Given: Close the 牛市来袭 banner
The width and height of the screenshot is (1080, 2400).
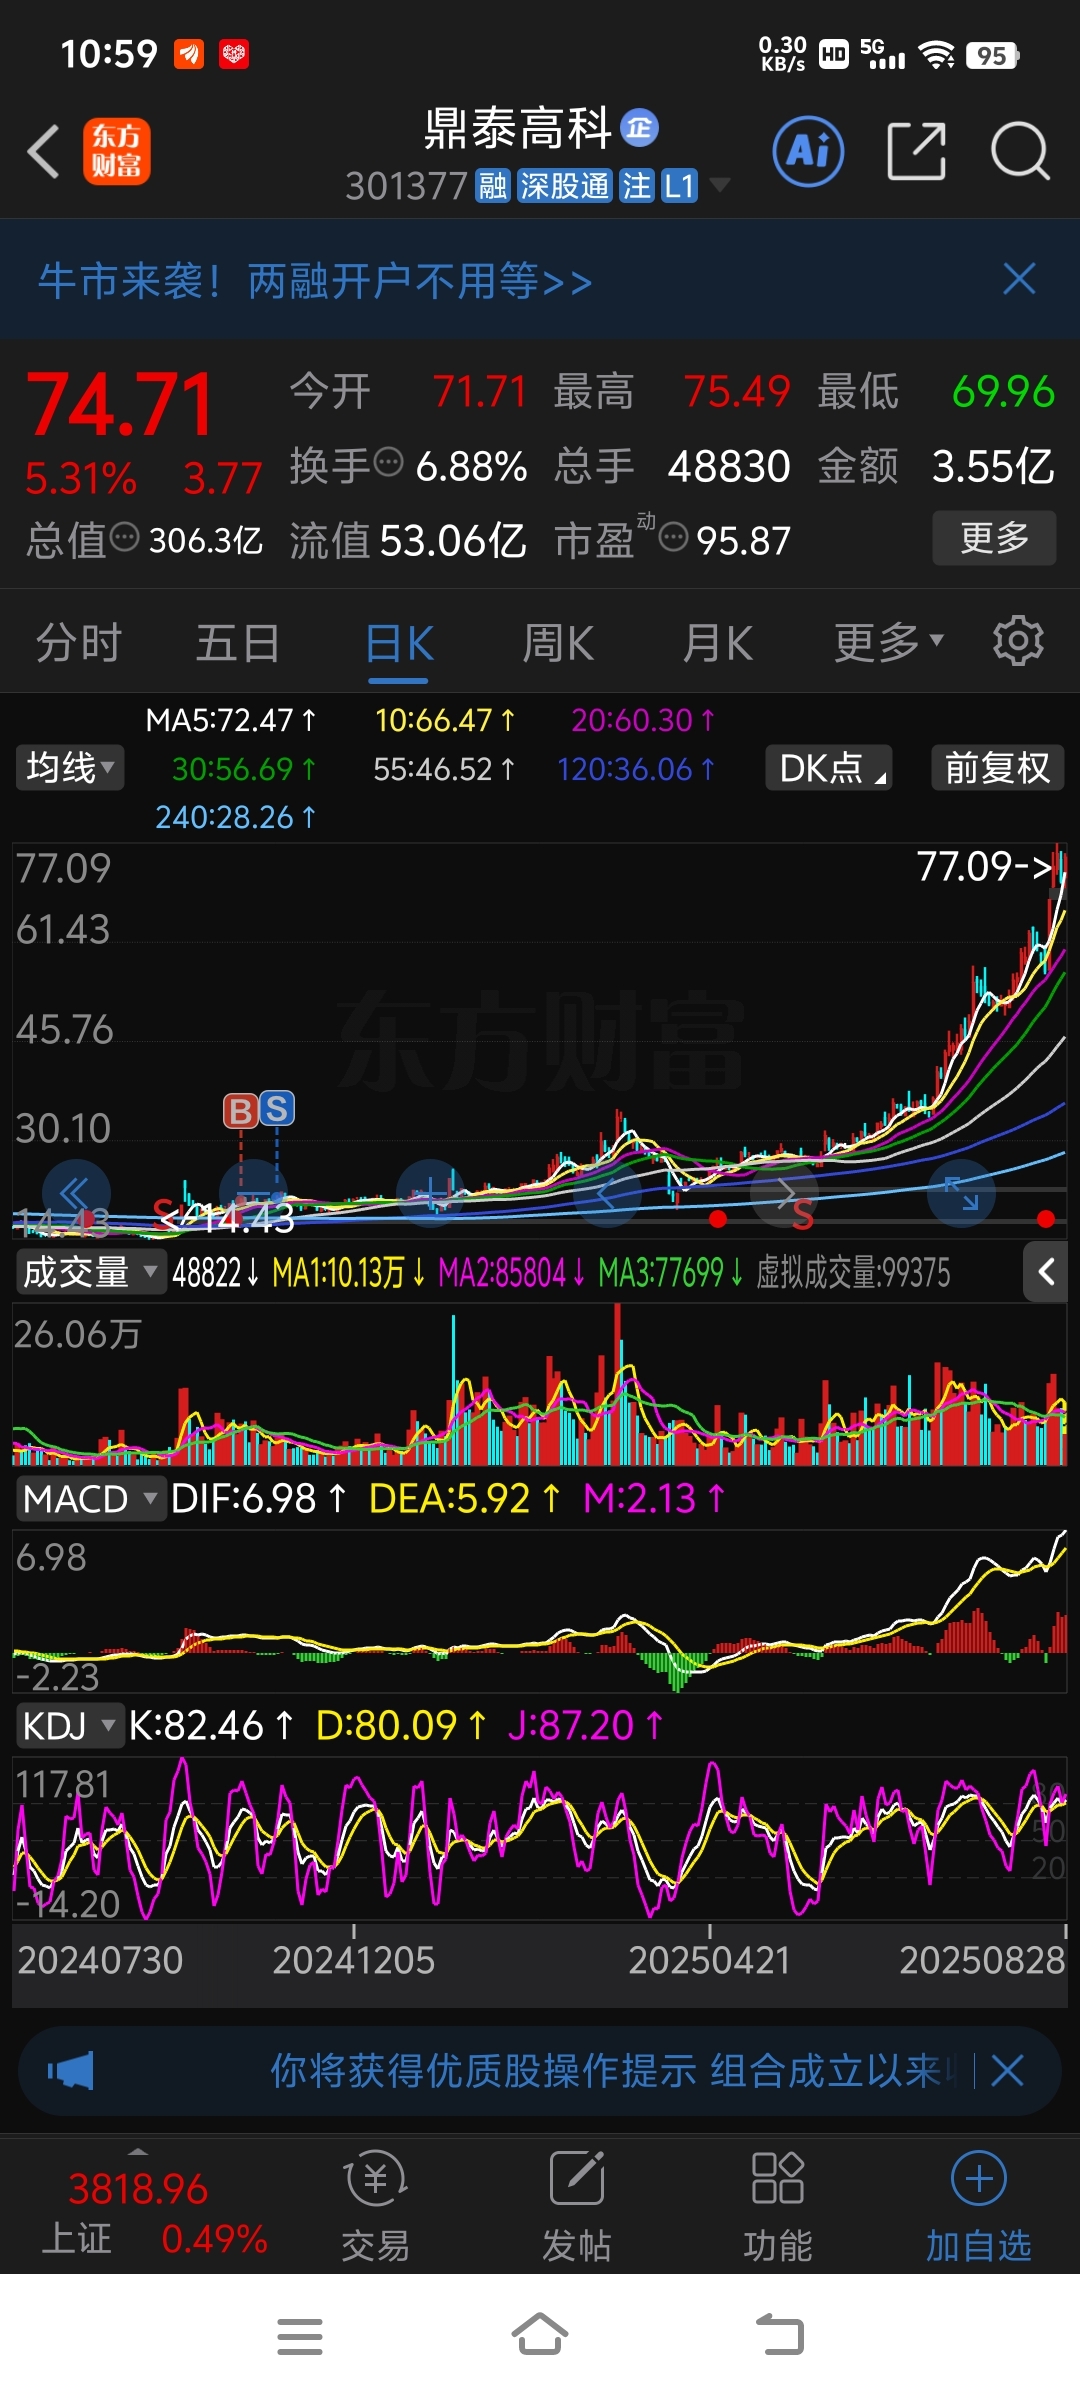Looking at the screenshot, I should click(1019, 279).
